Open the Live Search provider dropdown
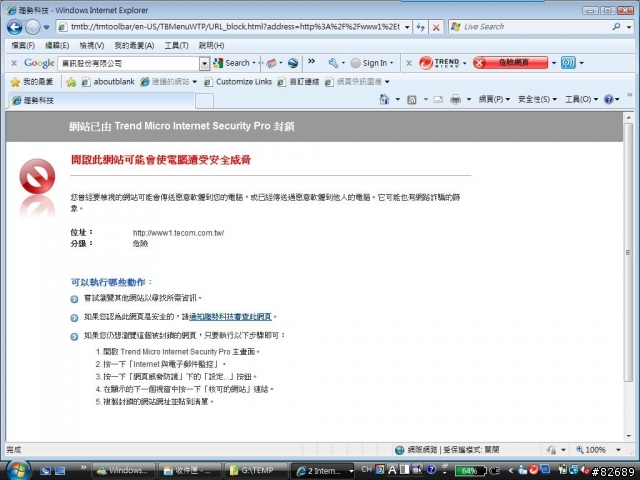640x480 pixels. point(629,27)
